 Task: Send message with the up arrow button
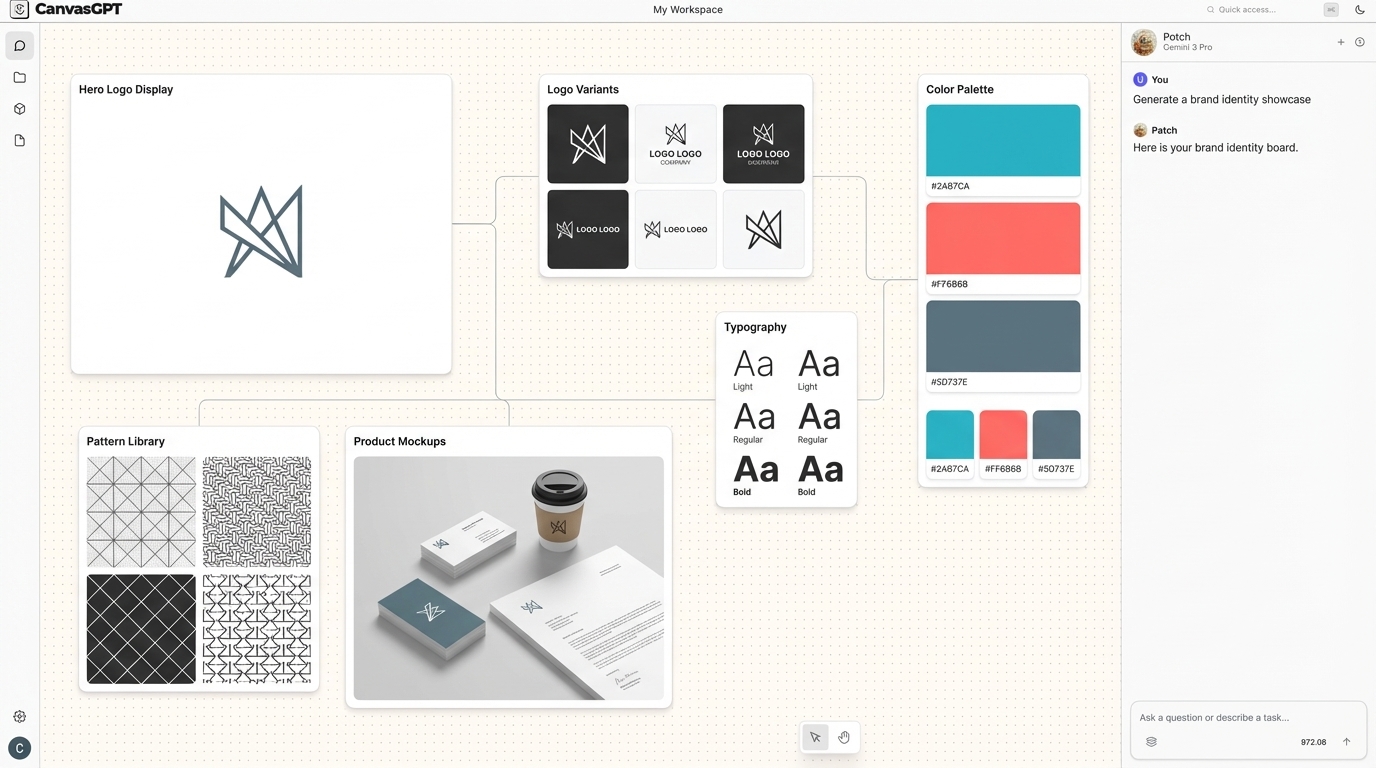pyautogui.click(x=1346, y=742)
